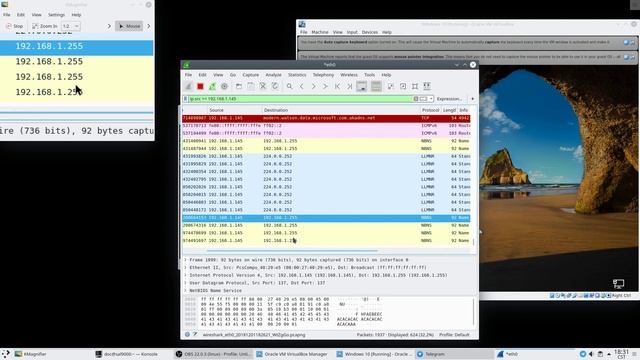This screenshot has height=360, width=640.
Task: Open Find Packet magnifier icon
Action: pyautogui.click(x=289, y=86)
